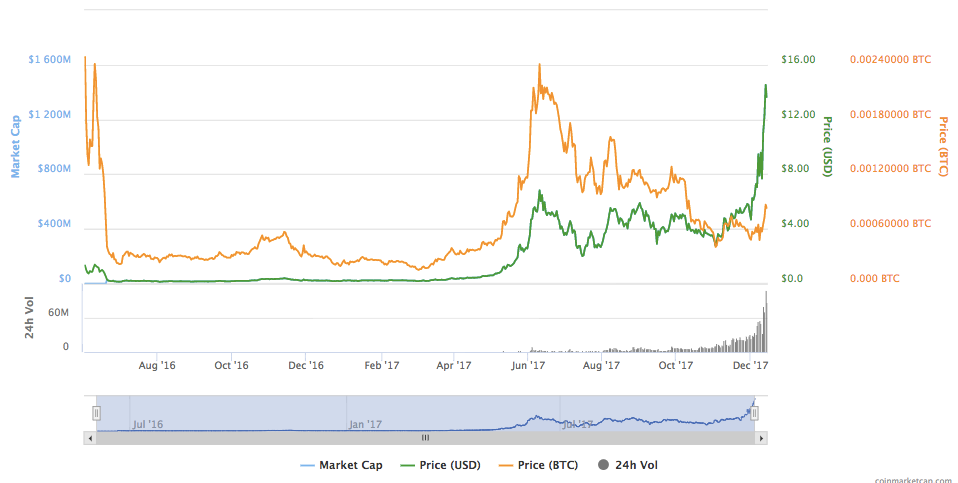Click the Price (BTC) axis title
Viewport: 958px width, 483px height.
(943, 147)
